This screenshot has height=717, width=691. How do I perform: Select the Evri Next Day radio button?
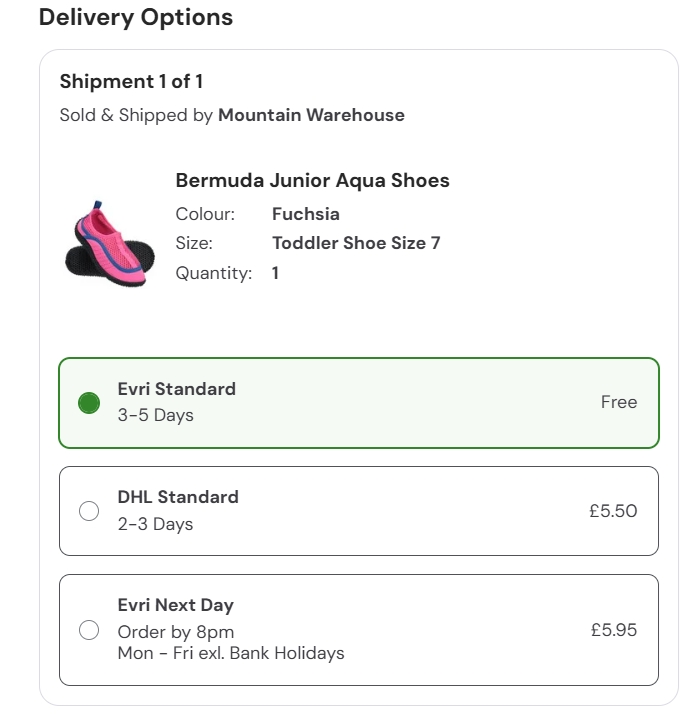click(x=89, y=630)
